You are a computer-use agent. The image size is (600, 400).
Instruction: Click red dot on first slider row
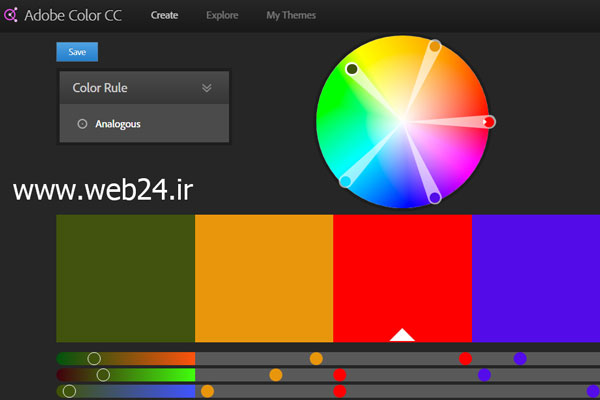(465, 359)
